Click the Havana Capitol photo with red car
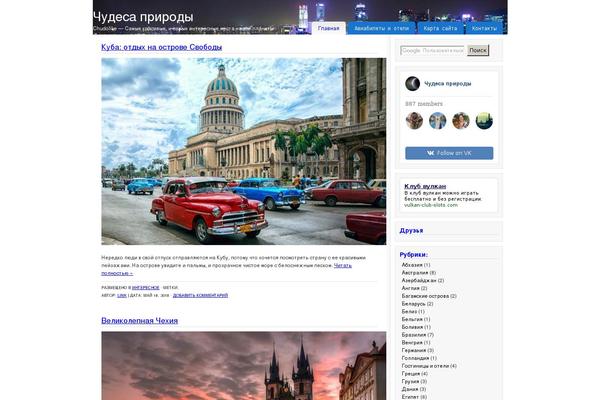 click(244, 151)
